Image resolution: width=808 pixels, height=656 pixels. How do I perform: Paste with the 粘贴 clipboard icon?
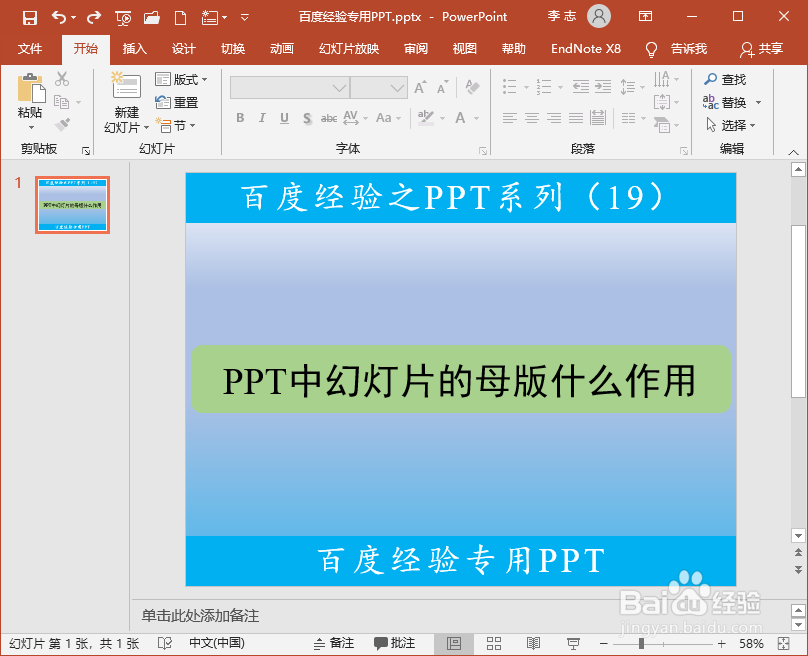coord(31,88)
